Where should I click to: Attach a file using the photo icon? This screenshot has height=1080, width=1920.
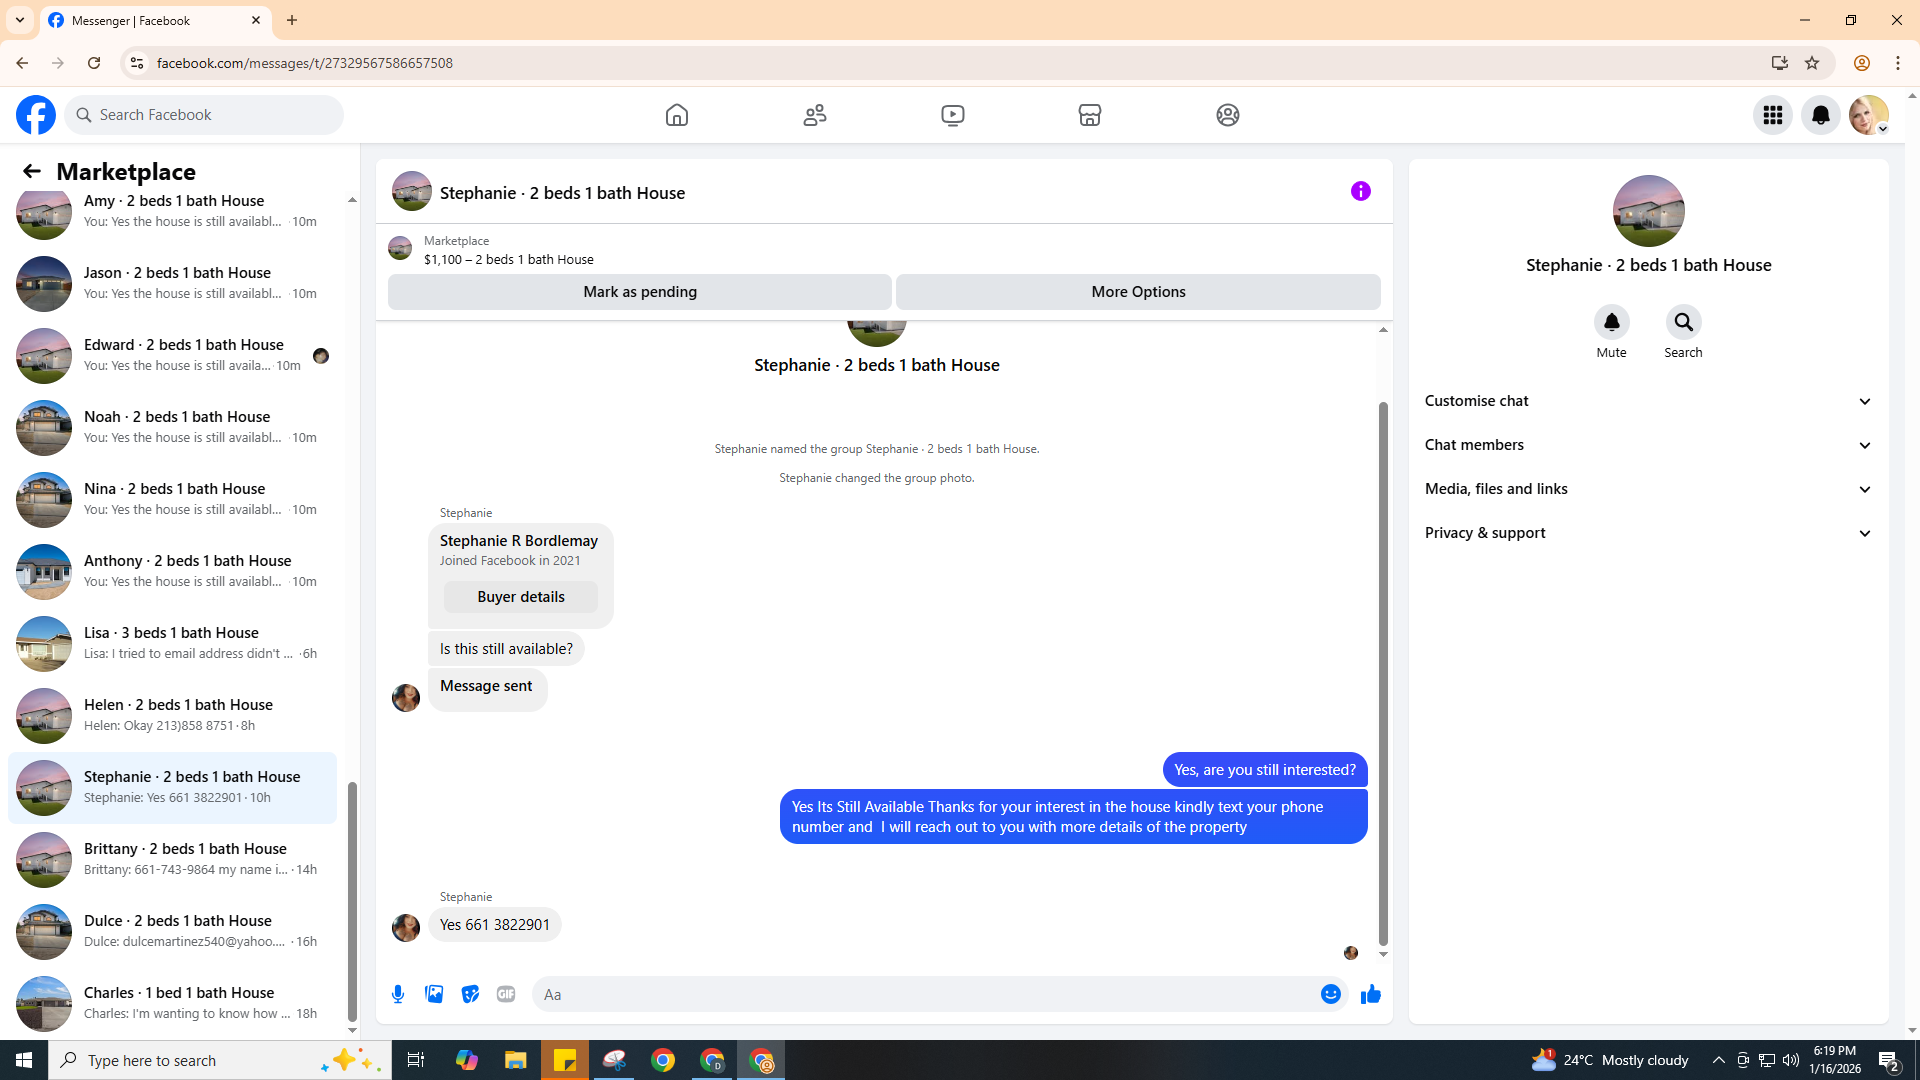434,994
